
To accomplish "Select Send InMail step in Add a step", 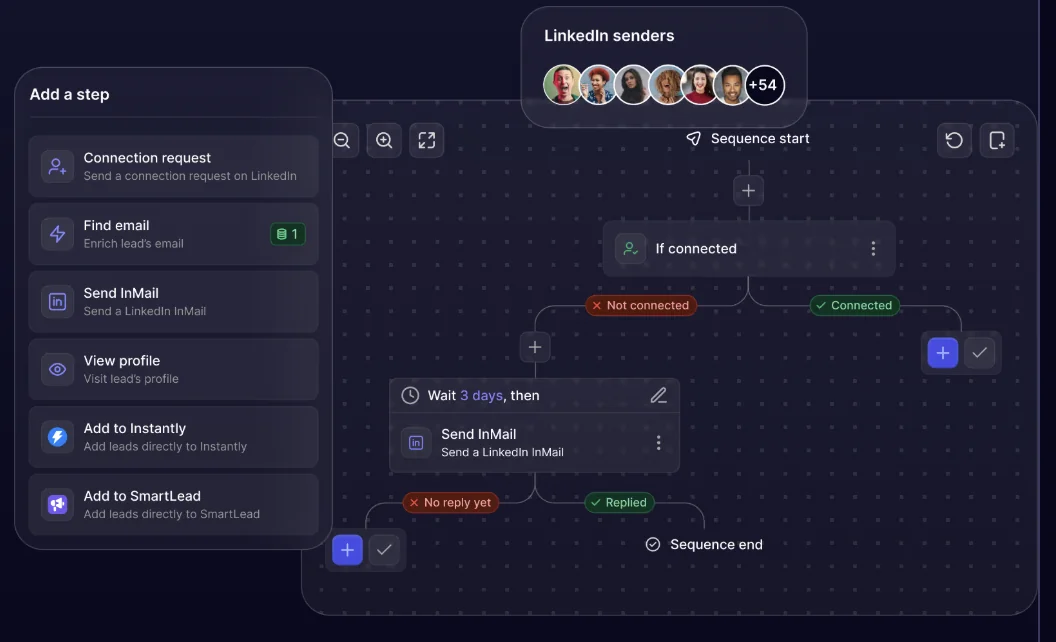I will [173, 302].
